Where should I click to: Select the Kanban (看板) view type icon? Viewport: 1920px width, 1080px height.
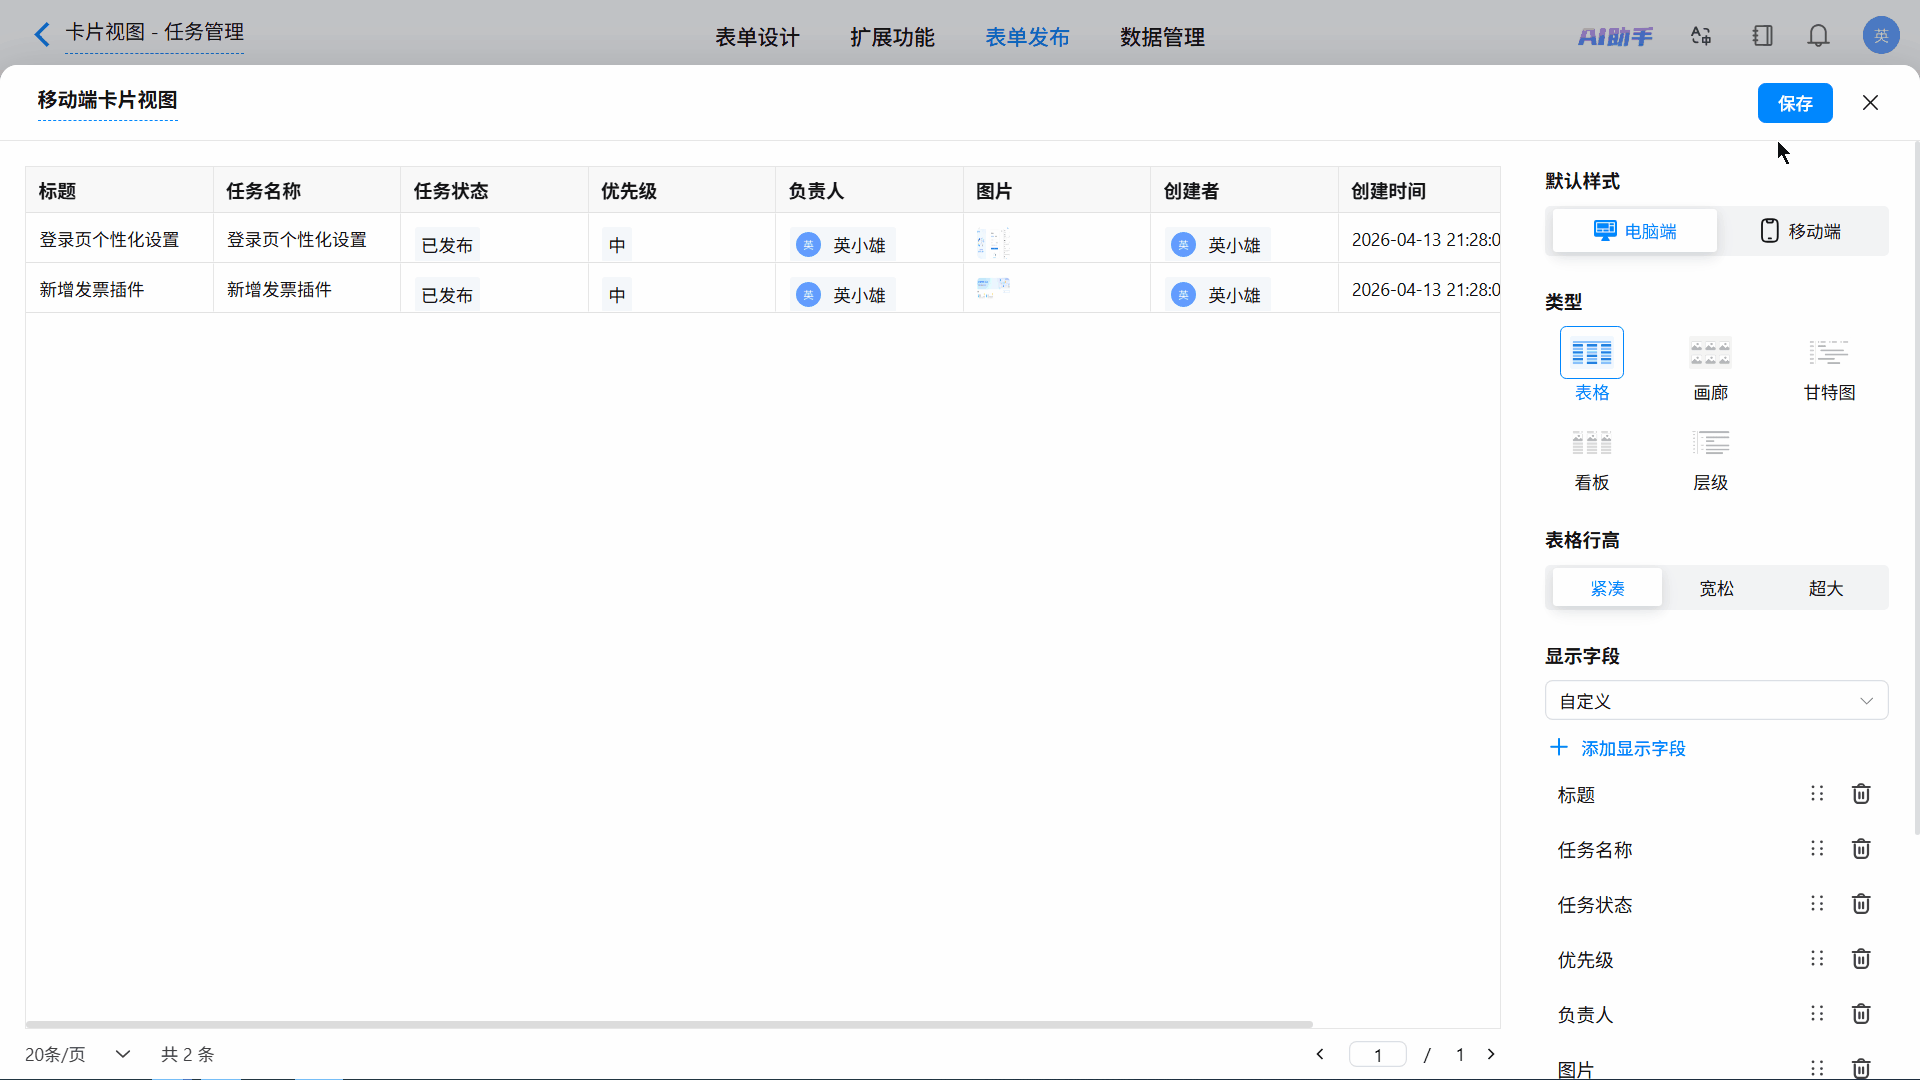[x=1591, y=444]
